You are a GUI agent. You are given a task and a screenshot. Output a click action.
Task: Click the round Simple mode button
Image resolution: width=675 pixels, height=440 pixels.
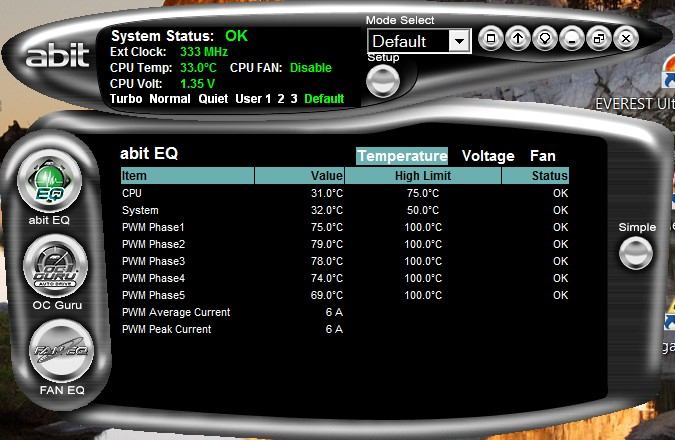click(635, 253)
